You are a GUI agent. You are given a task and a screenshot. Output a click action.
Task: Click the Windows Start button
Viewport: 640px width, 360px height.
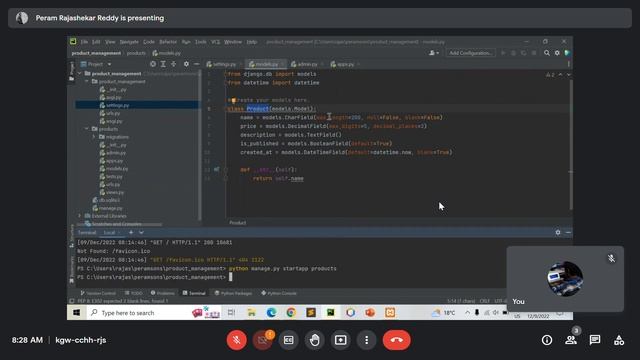pyautogui.click(x=76, y=313)
